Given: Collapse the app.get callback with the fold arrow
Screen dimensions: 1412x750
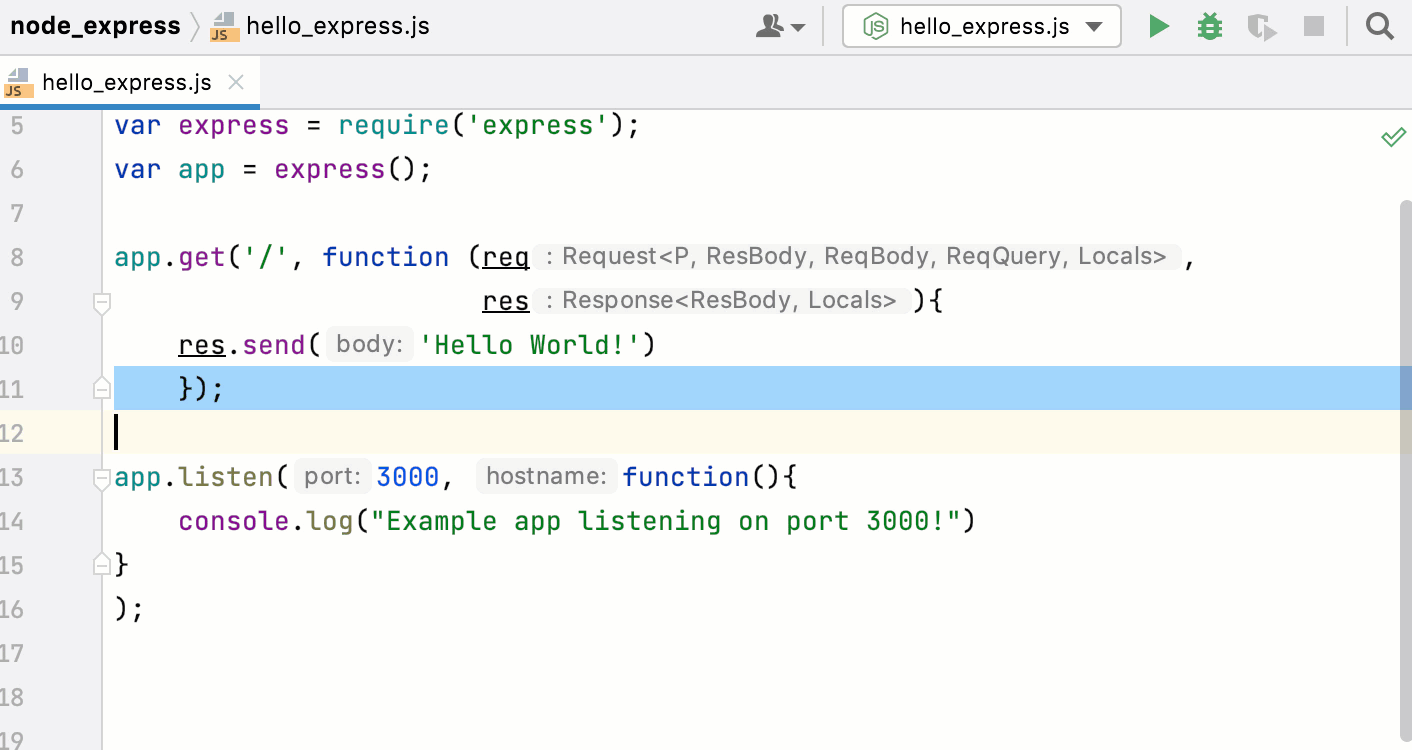Looking at the screenshot, I should 101,301.
